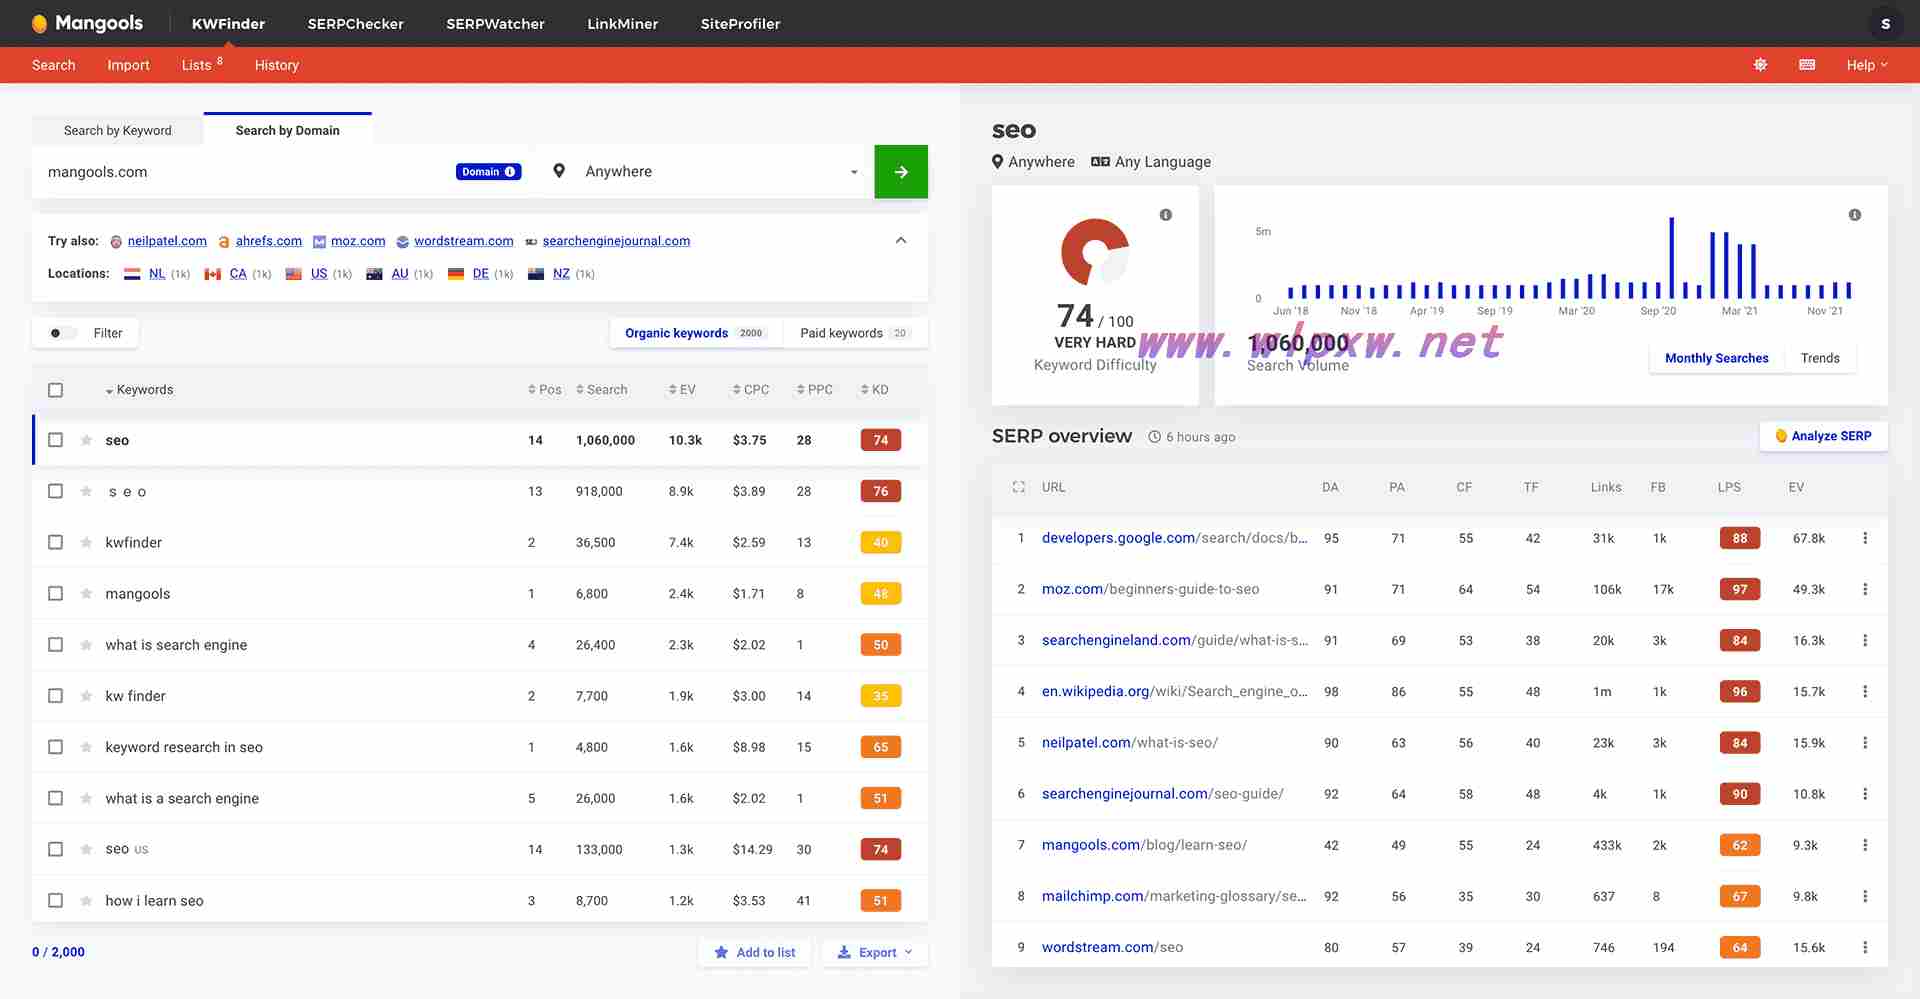Open more options for moz.com result

click(x=1865, y=589)
